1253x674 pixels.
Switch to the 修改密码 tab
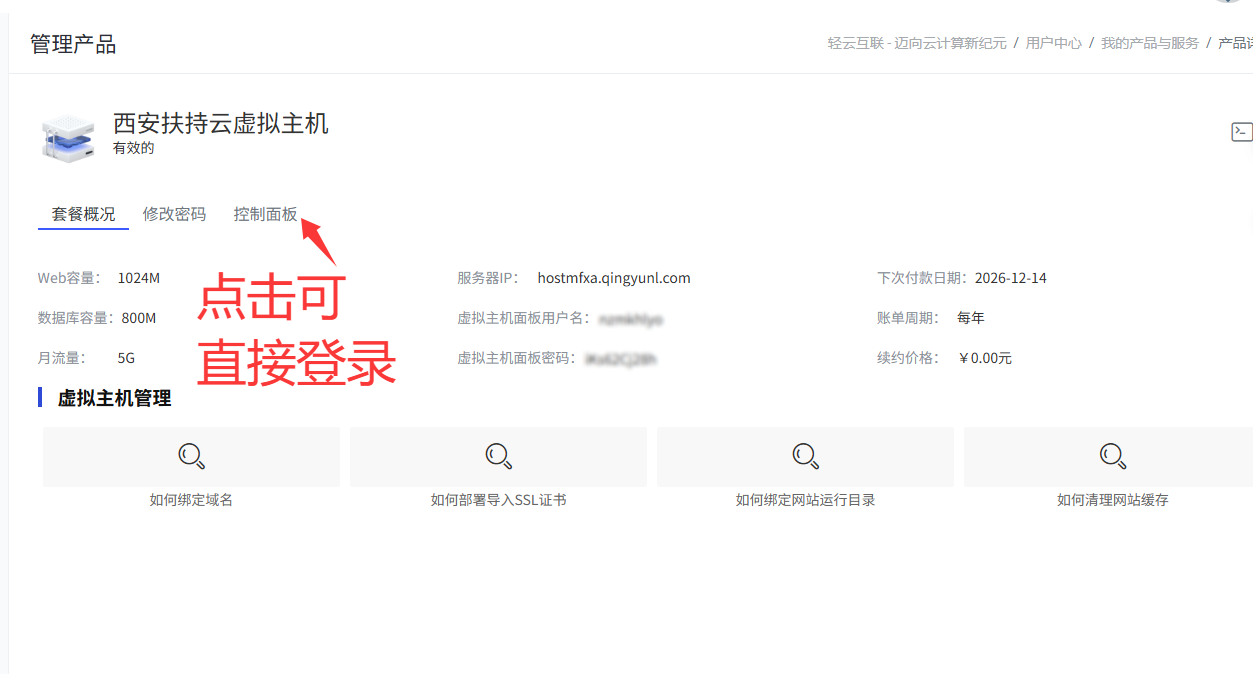[174, 213]
